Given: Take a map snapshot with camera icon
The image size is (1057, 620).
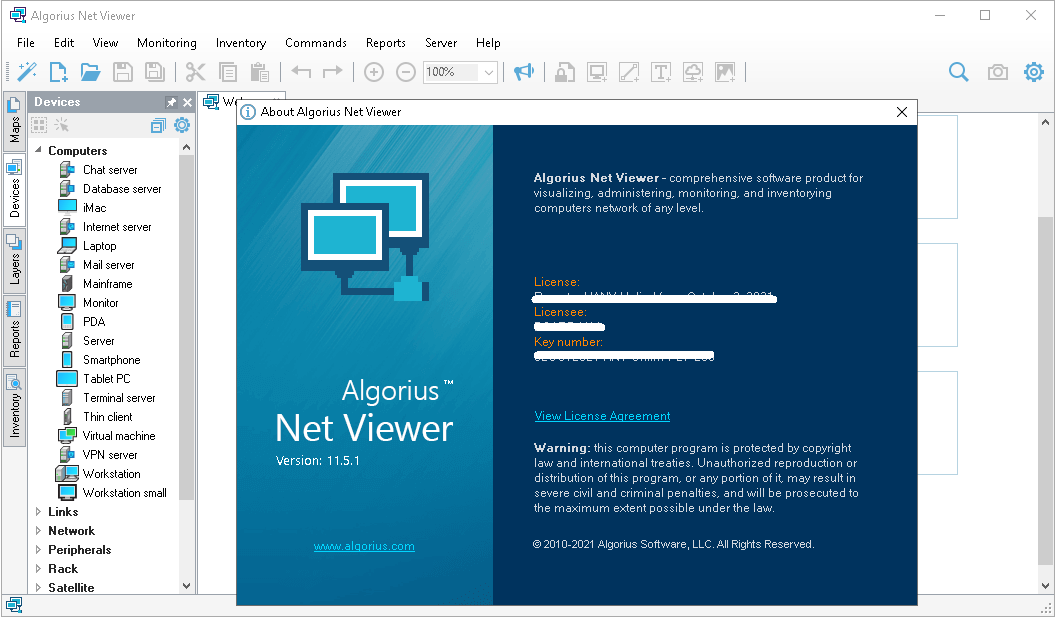Looking at the screenshot, I should (998, 71).
